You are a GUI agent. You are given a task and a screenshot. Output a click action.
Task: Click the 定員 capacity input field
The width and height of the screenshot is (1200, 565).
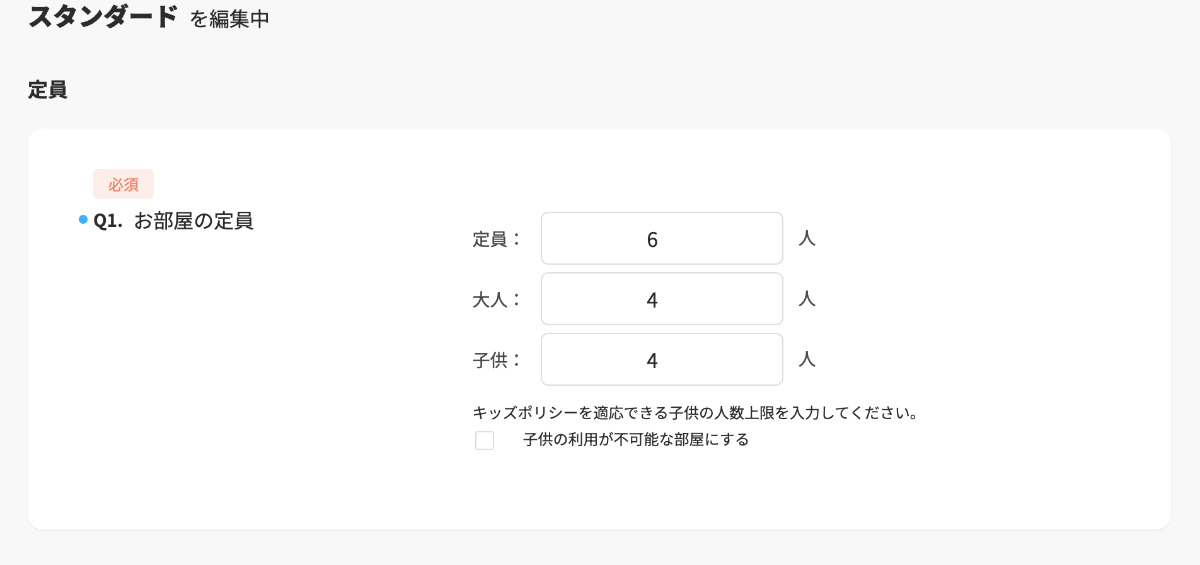[x=661, y=239]
